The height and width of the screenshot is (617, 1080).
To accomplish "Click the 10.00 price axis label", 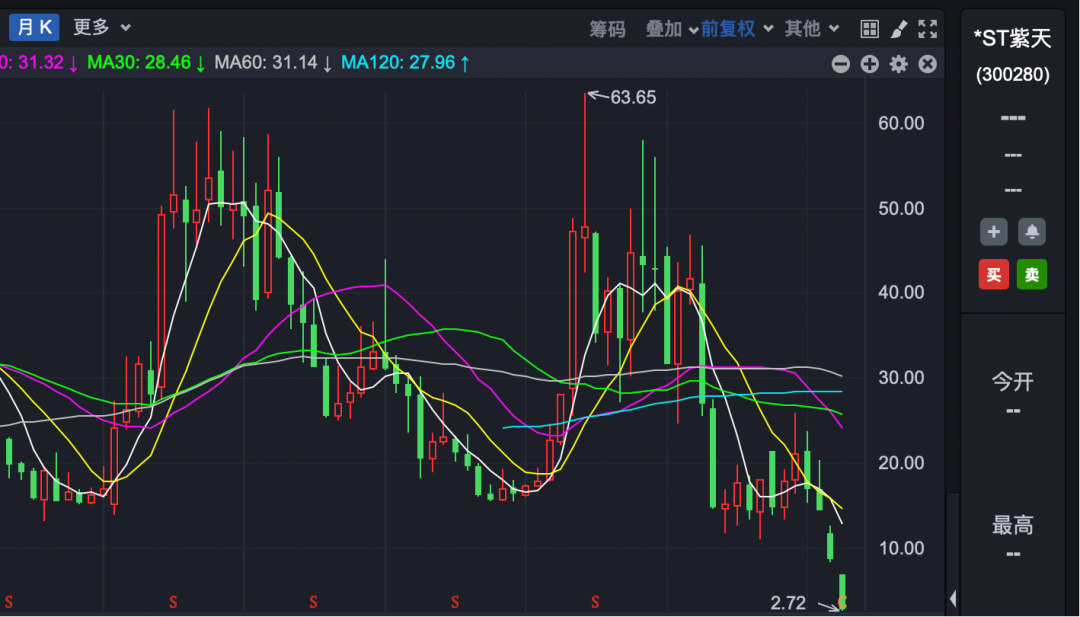I will [x=901, y=548].
